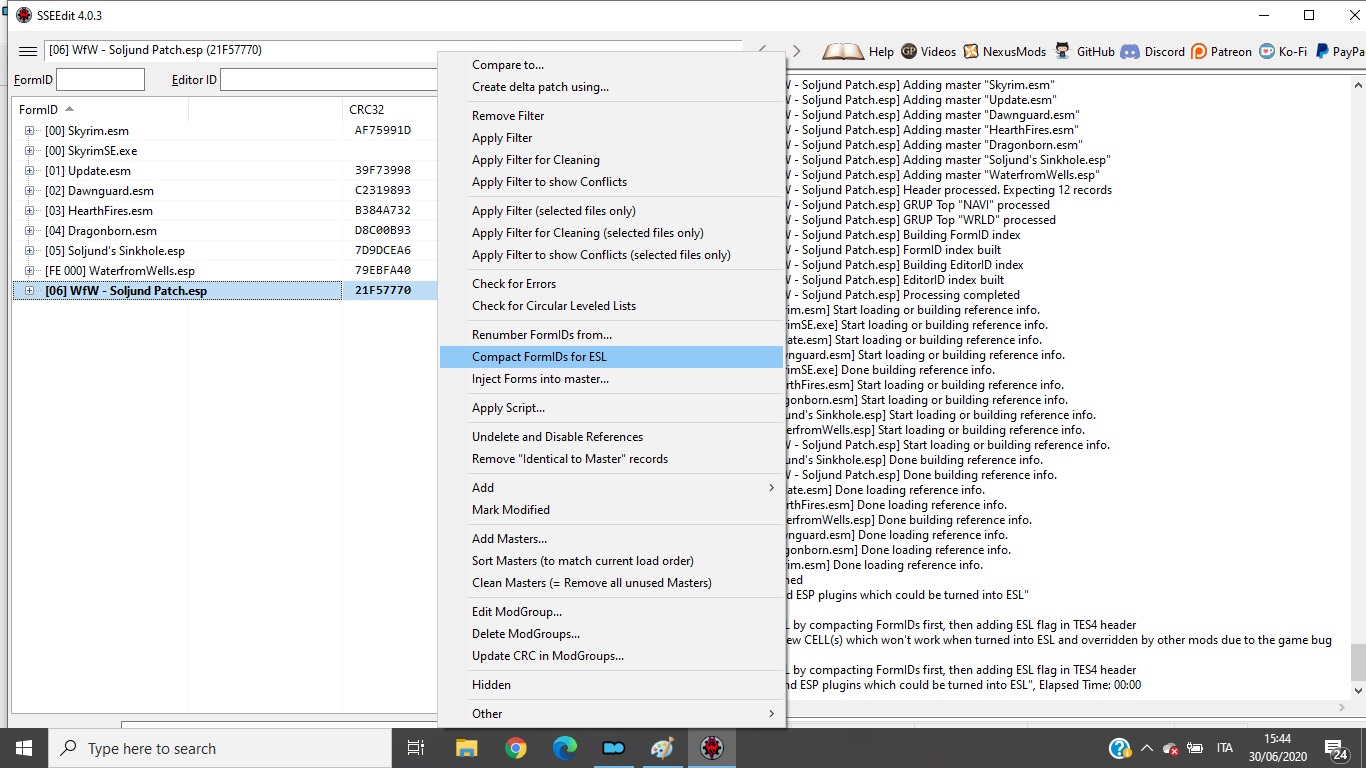Expand the WfW - Soljund Patch.esp node

(x=30, y=291)
